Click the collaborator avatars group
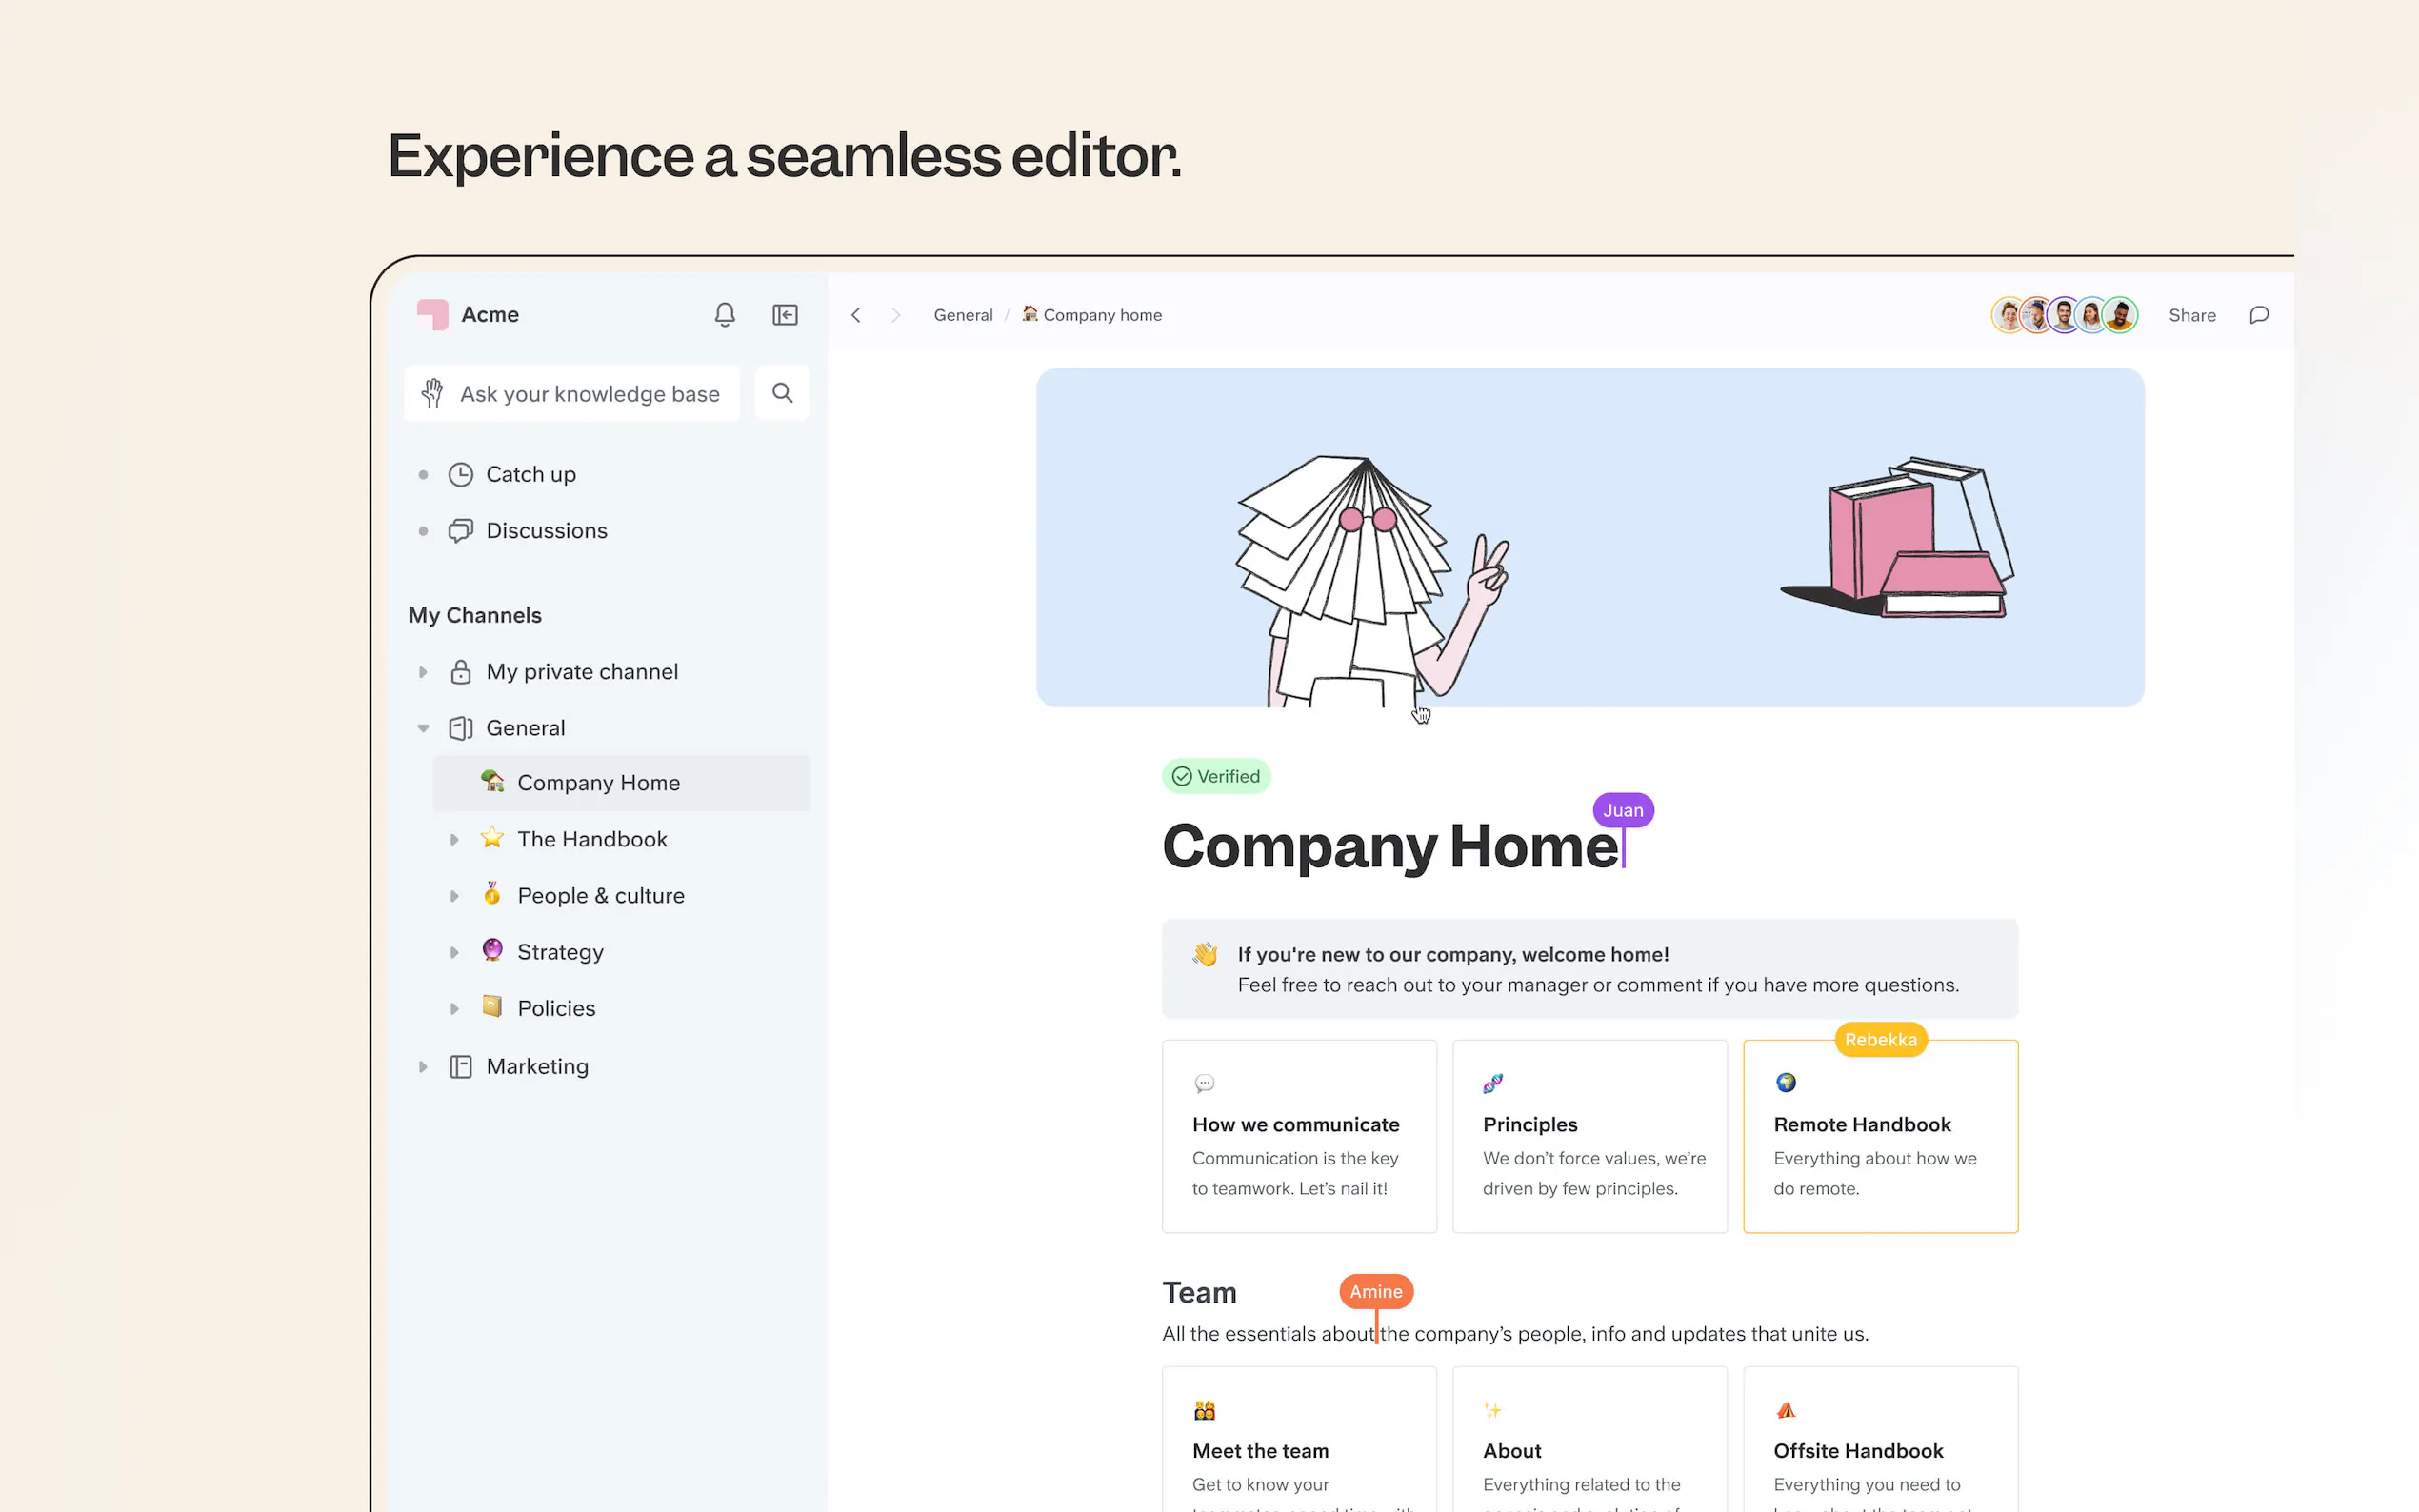 2063,315
